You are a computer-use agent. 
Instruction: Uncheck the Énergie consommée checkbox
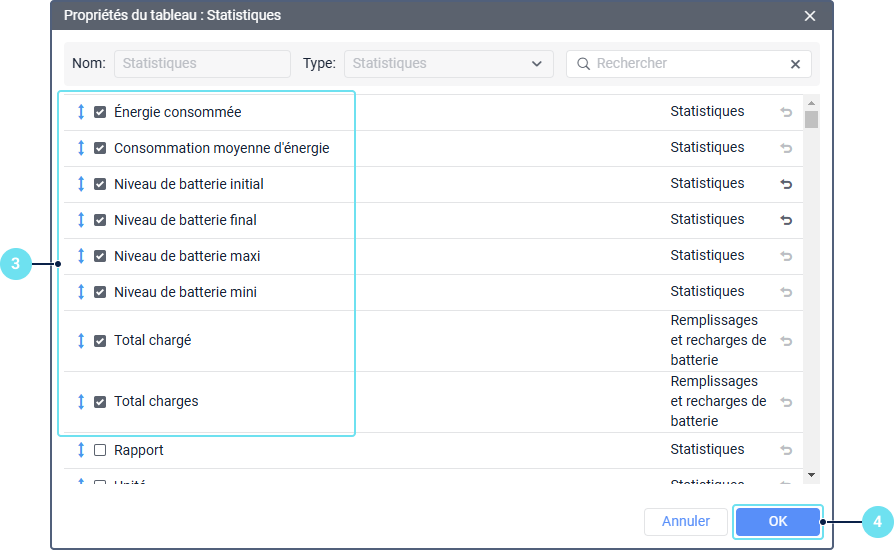click(x=100, y=112)
